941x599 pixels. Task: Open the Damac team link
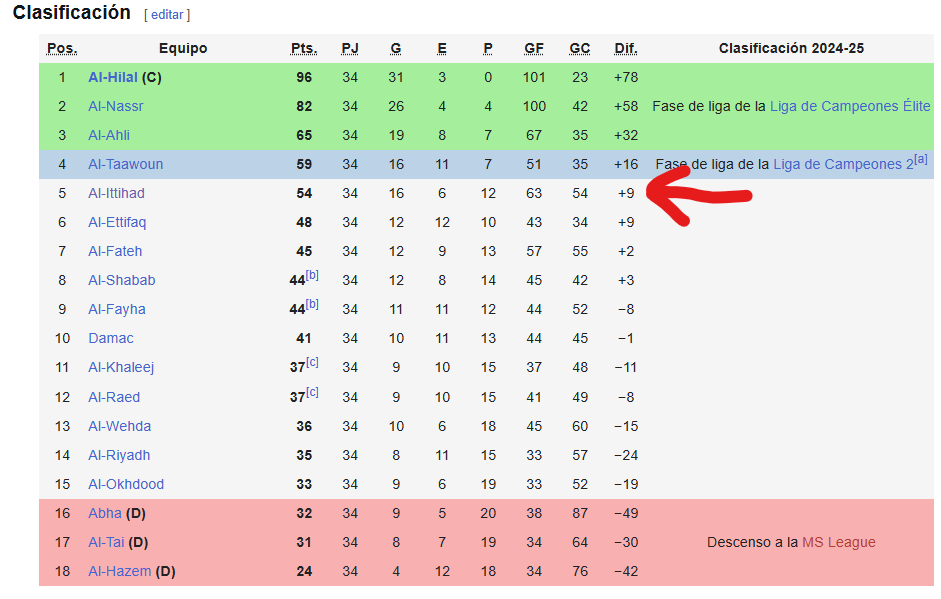tap(111, 339)
